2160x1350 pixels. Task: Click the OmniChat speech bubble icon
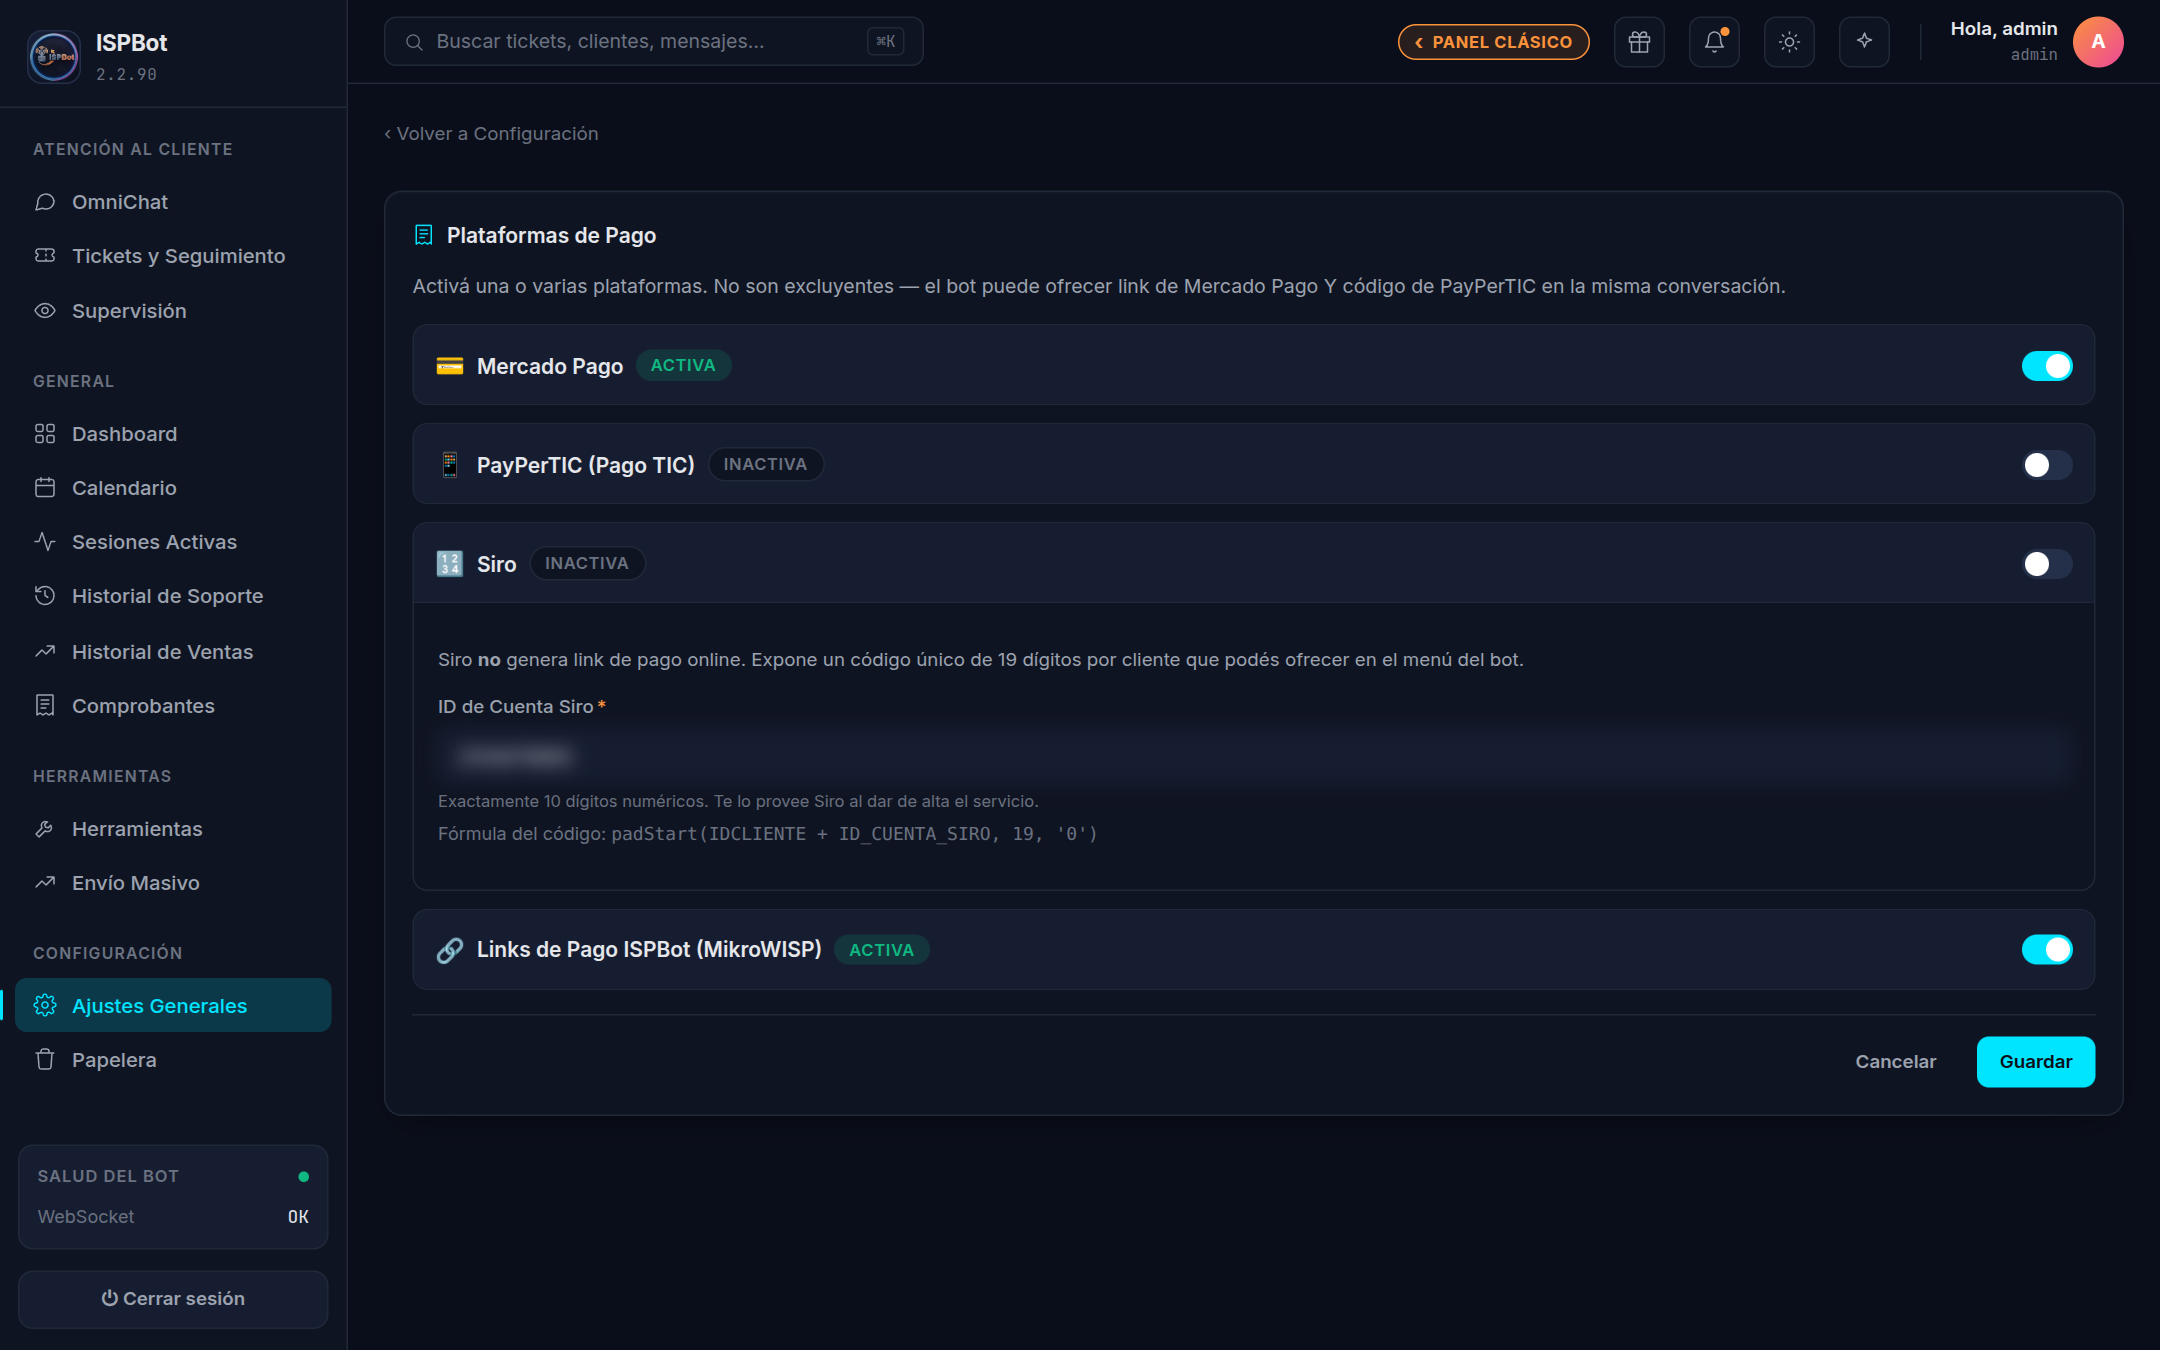point(45,202)
